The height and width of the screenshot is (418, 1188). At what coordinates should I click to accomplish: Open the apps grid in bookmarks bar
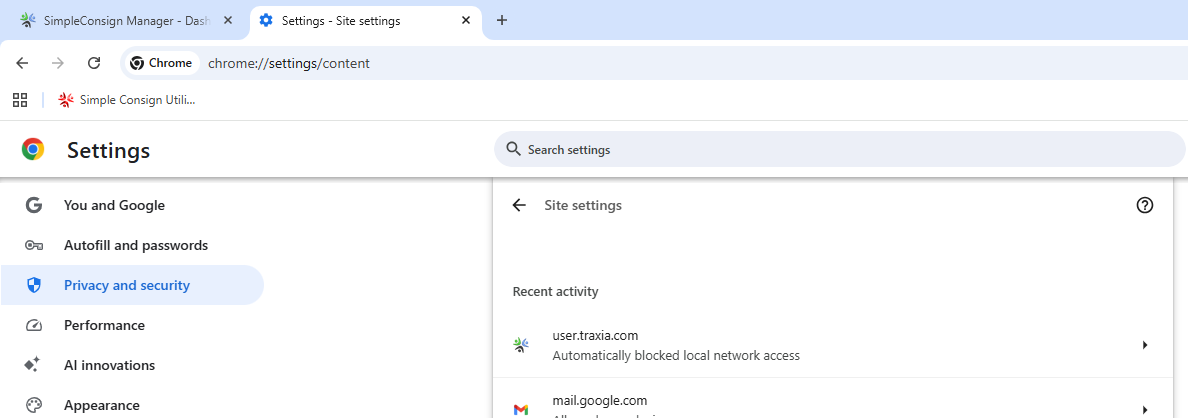(x=19, y=100)
